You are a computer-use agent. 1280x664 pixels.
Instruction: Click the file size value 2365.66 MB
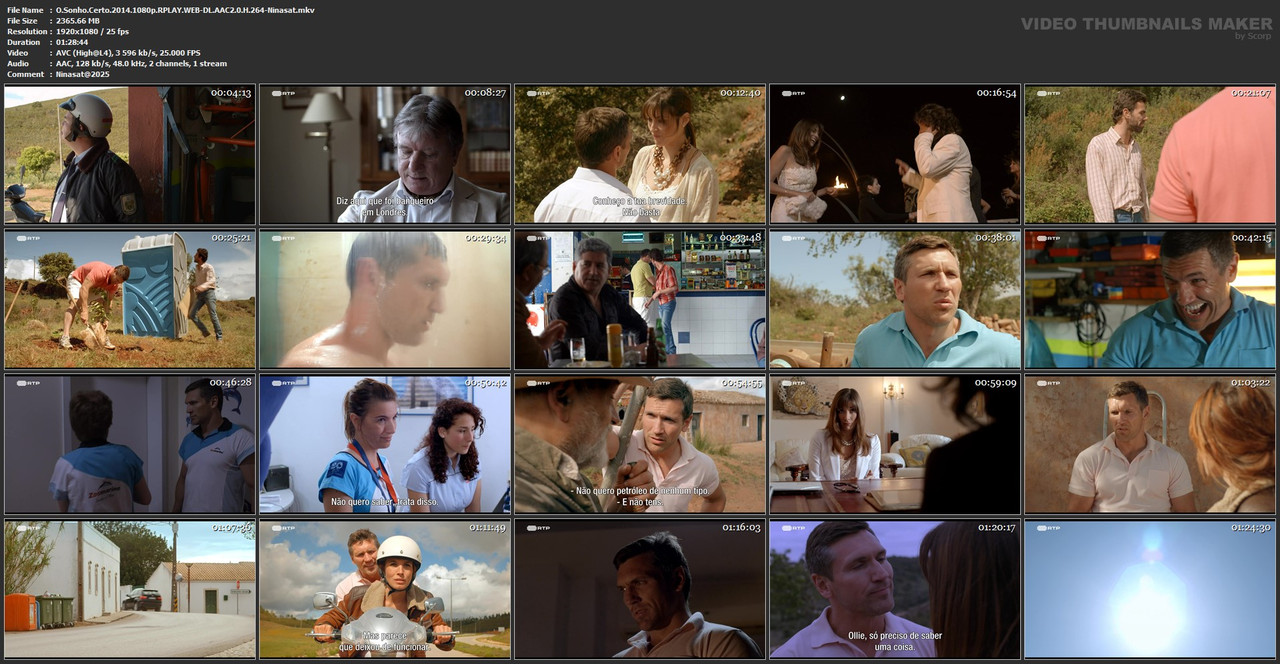[x=78, y=20]
